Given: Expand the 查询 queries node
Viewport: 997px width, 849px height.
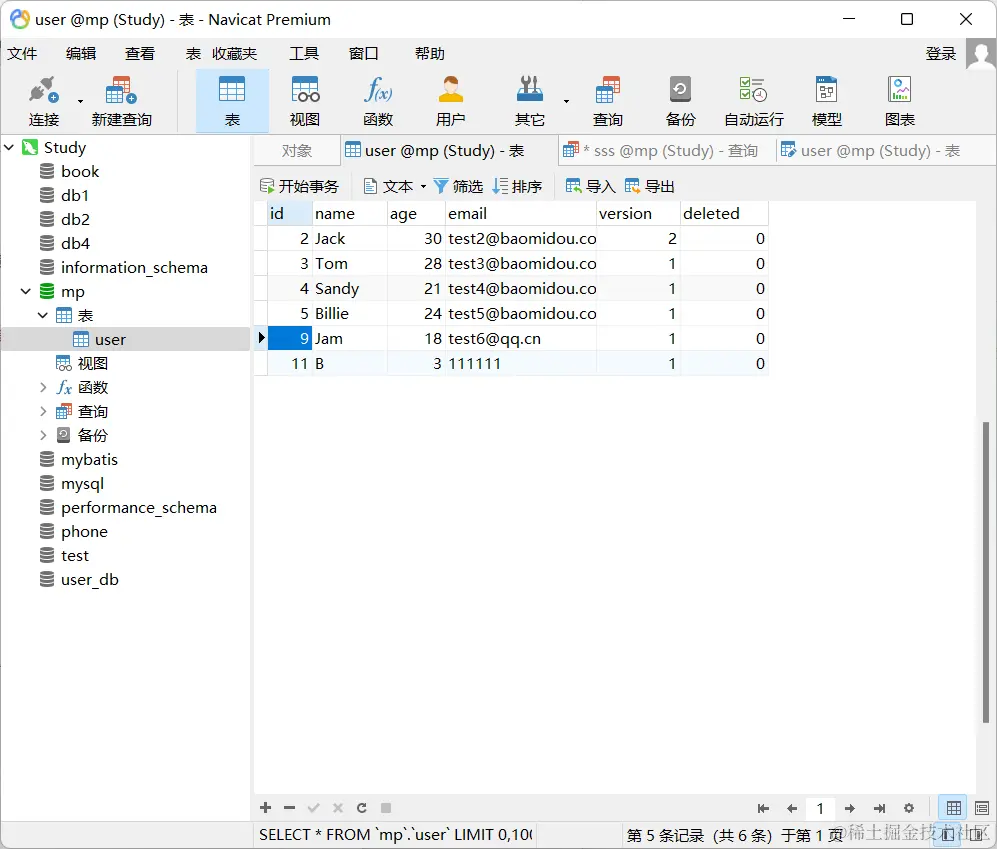Looking at the screenshot, I should coord(43,411).
